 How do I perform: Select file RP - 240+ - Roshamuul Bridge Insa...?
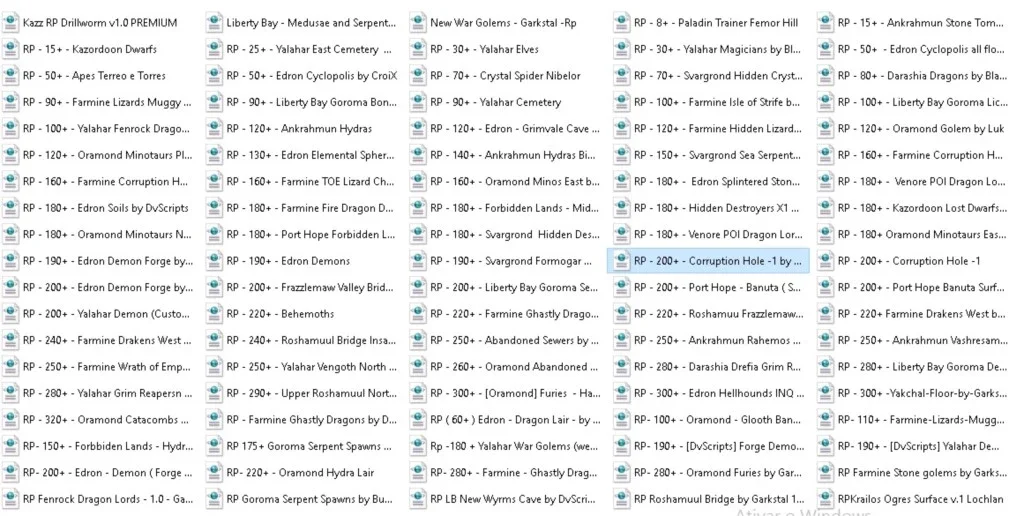pyautogui.click(x=311, y=340)
